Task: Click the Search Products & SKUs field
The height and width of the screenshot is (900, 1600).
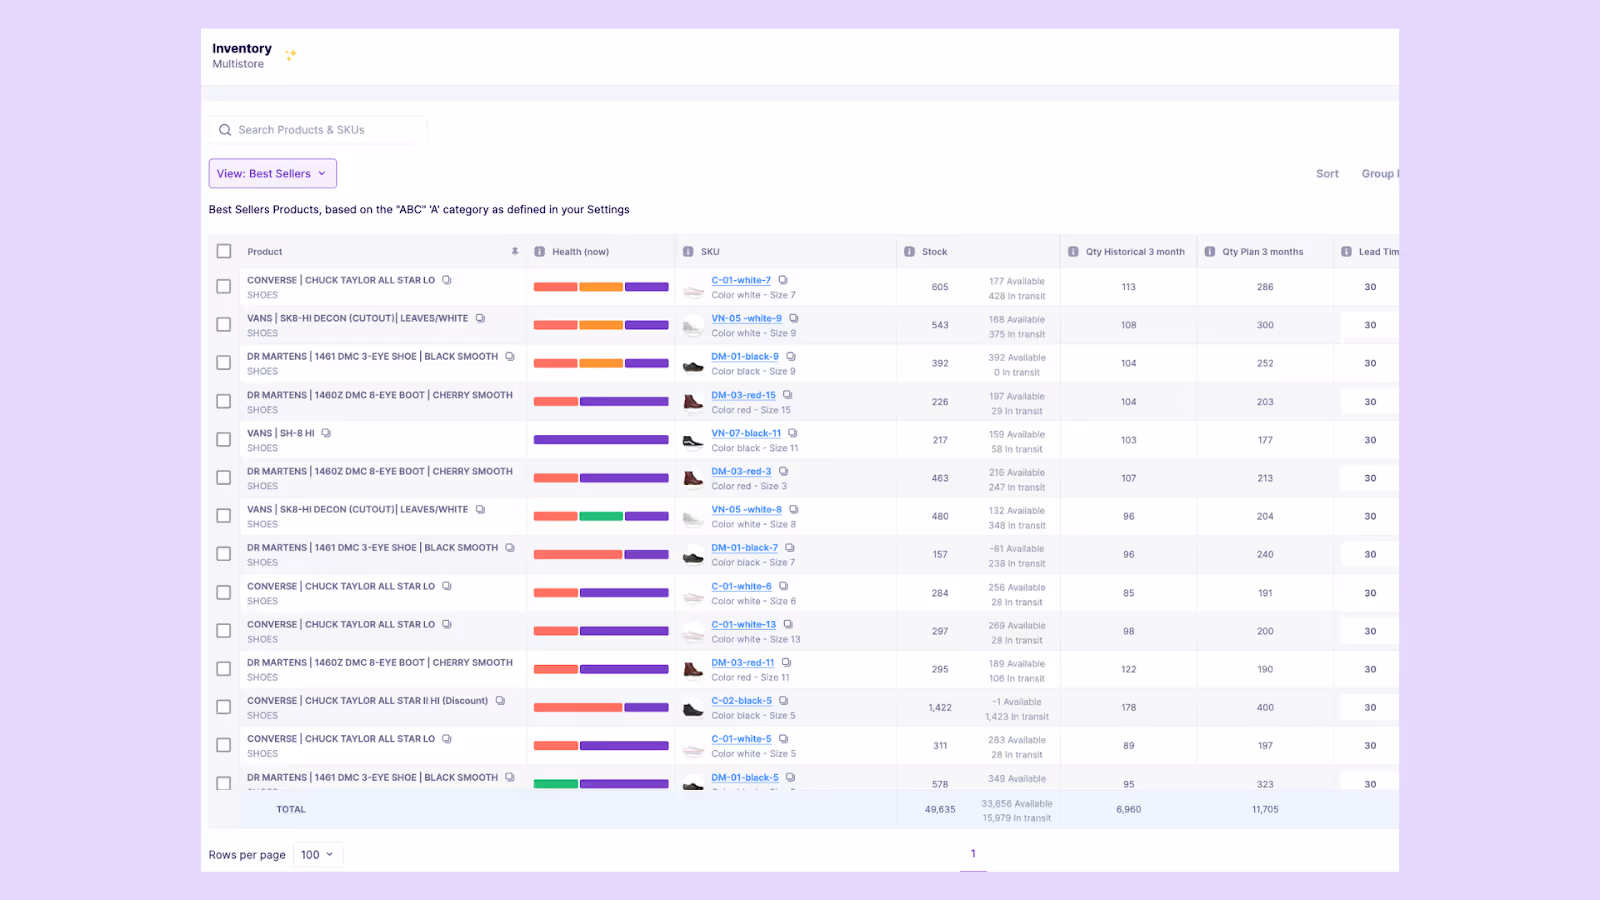Action: click(x=318, y=130)
